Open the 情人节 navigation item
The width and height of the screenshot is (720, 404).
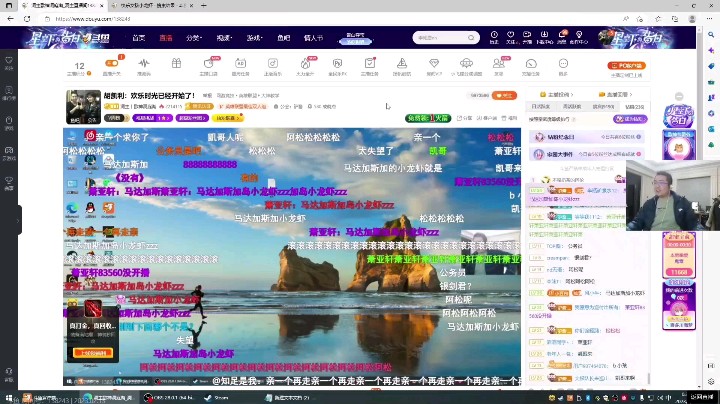coord(313,38)
